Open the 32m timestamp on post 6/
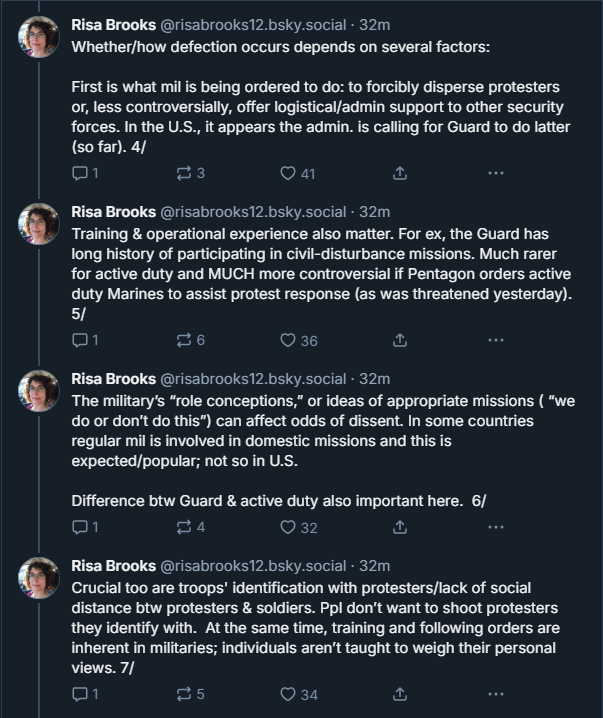Image resolution: width=603 pixels, height=718 pixels. coord(375,379)
